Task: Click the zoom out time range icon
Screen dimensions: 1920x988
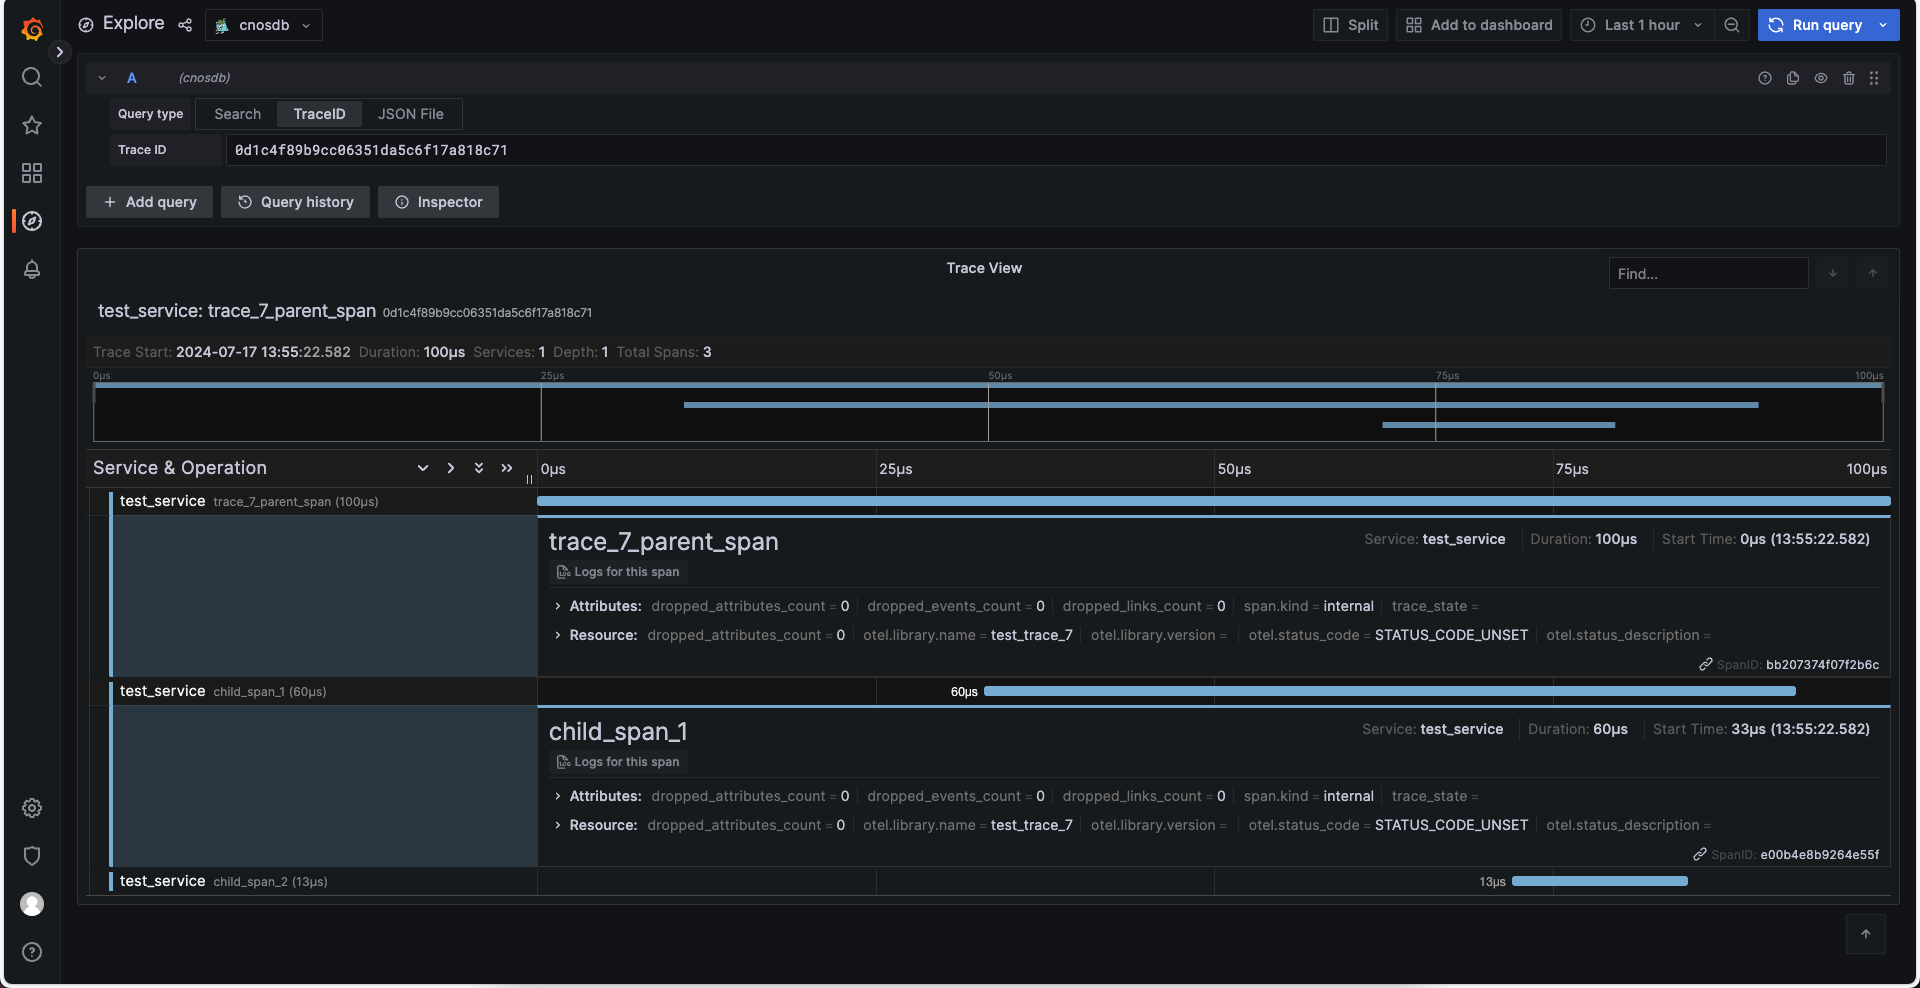Action: point(1732,25)
